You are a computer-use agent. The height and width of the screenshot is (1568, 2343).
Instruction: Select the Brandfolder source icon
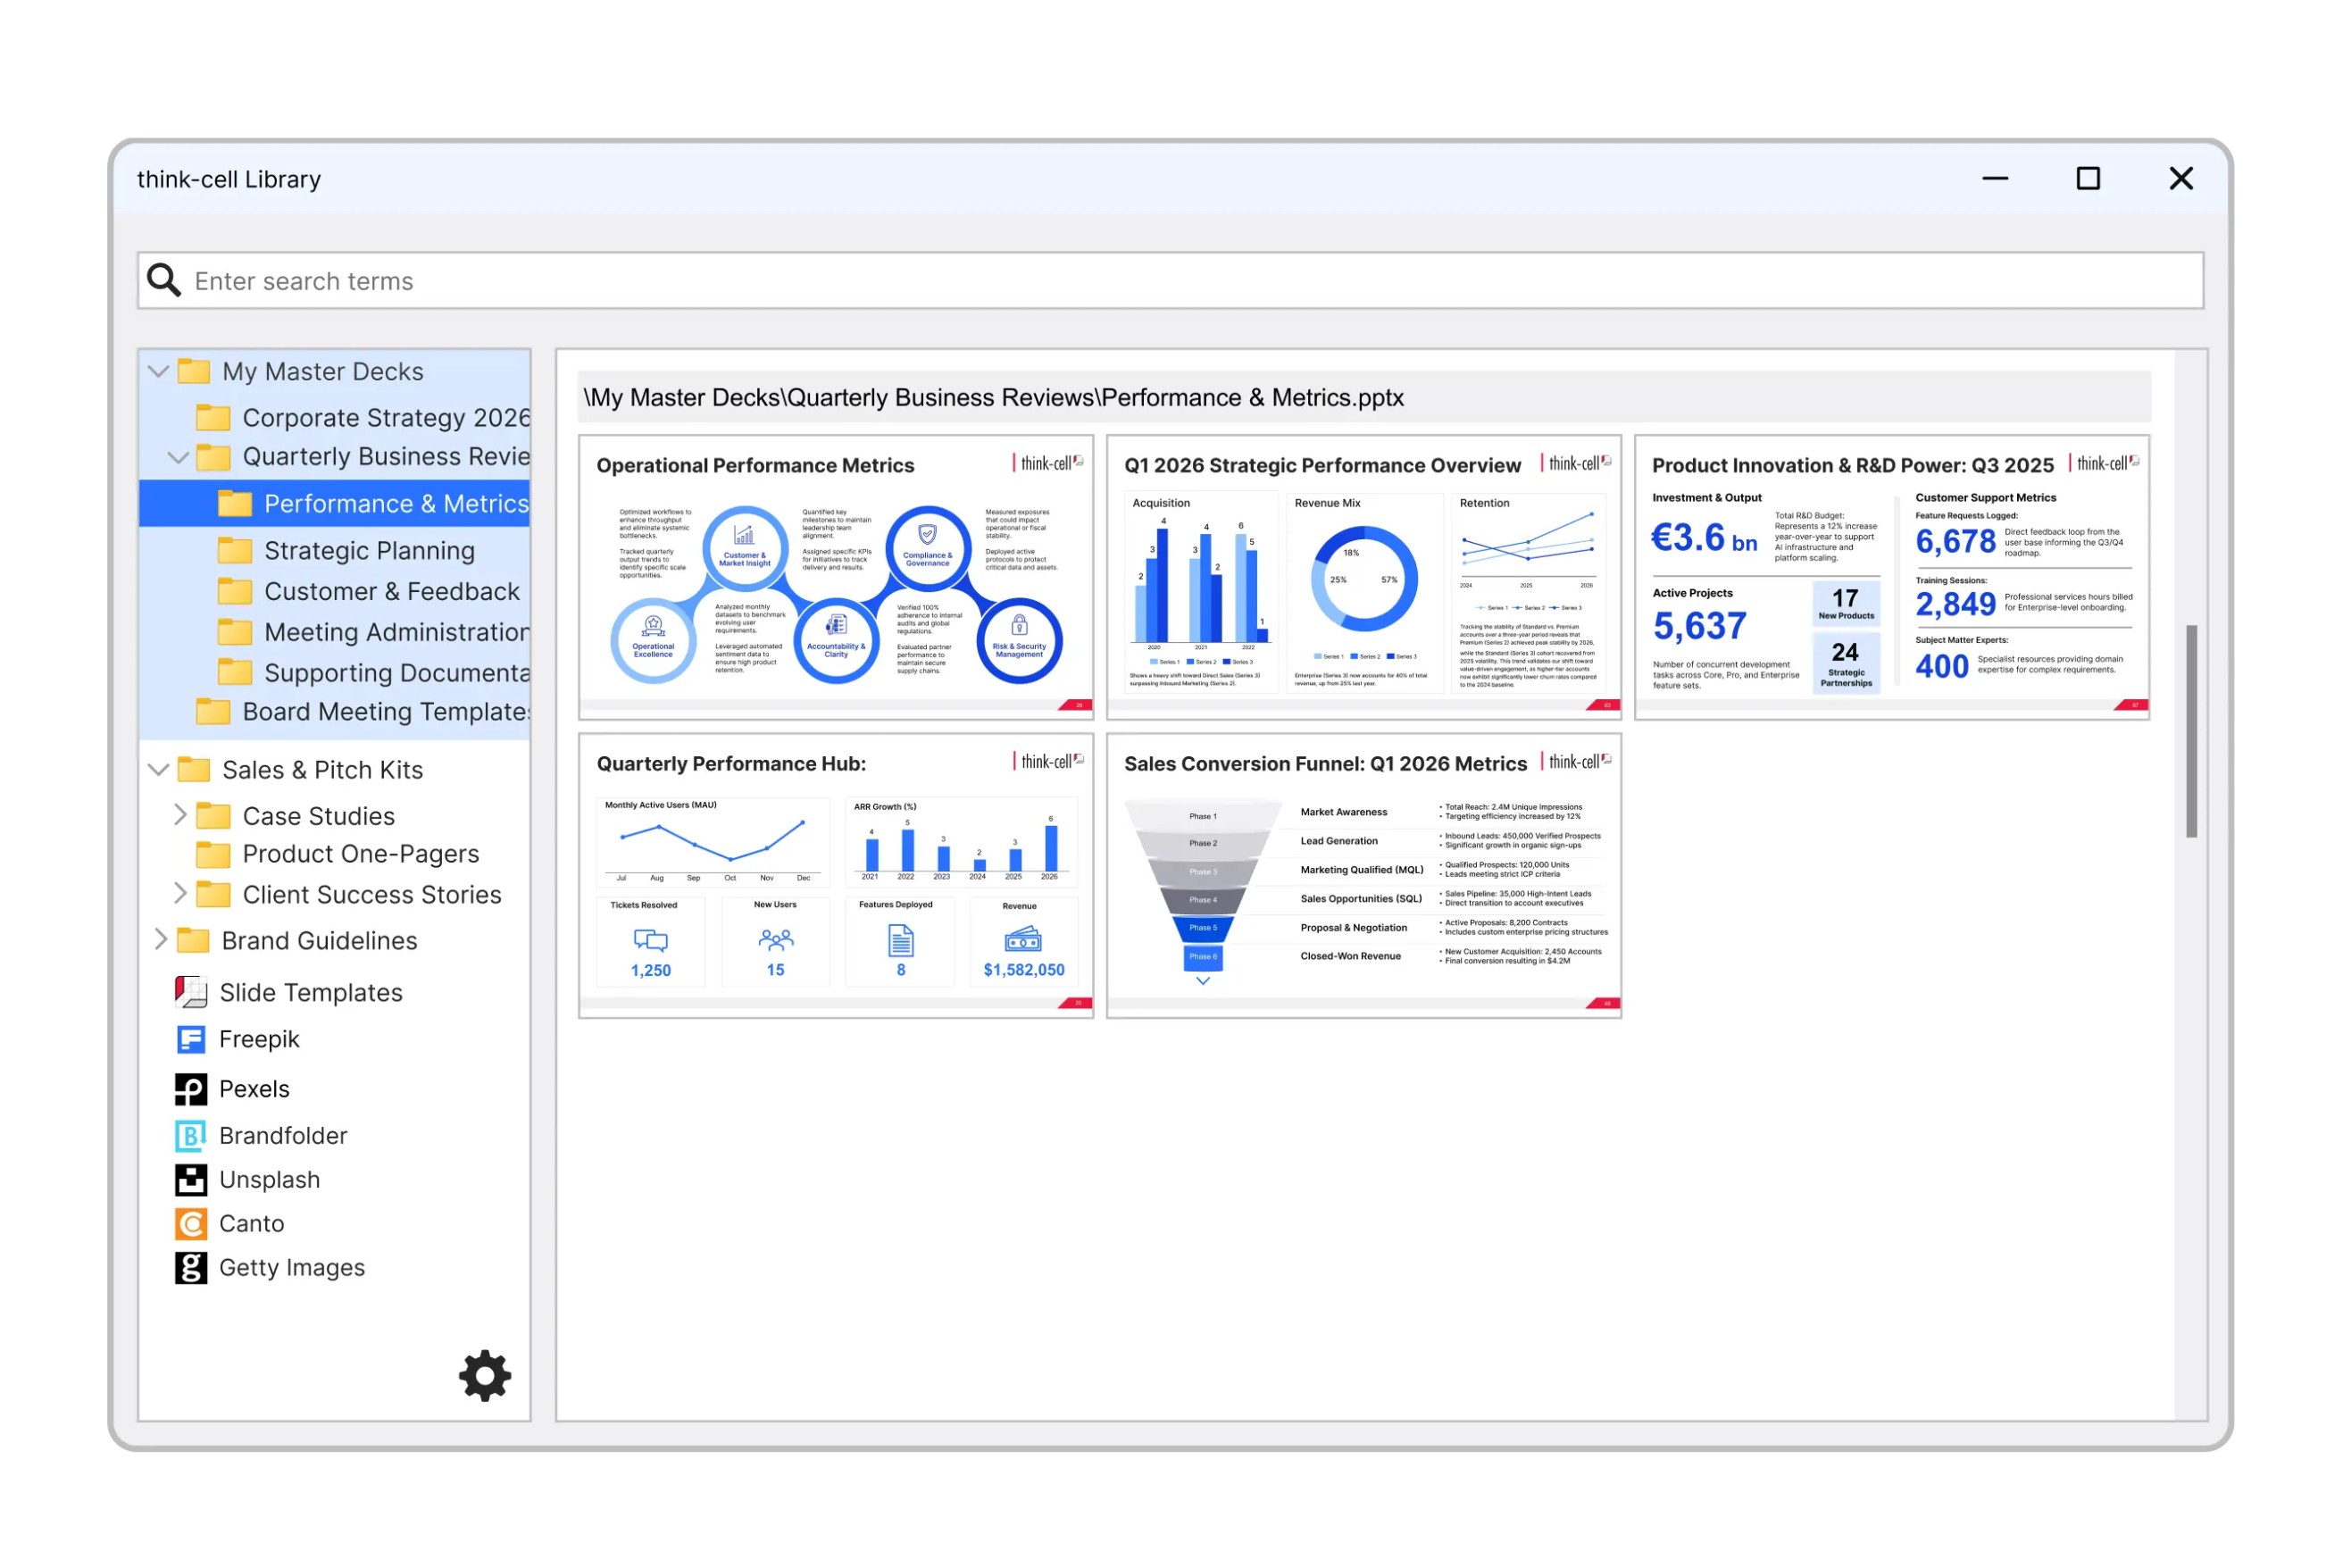point(191,1135)
